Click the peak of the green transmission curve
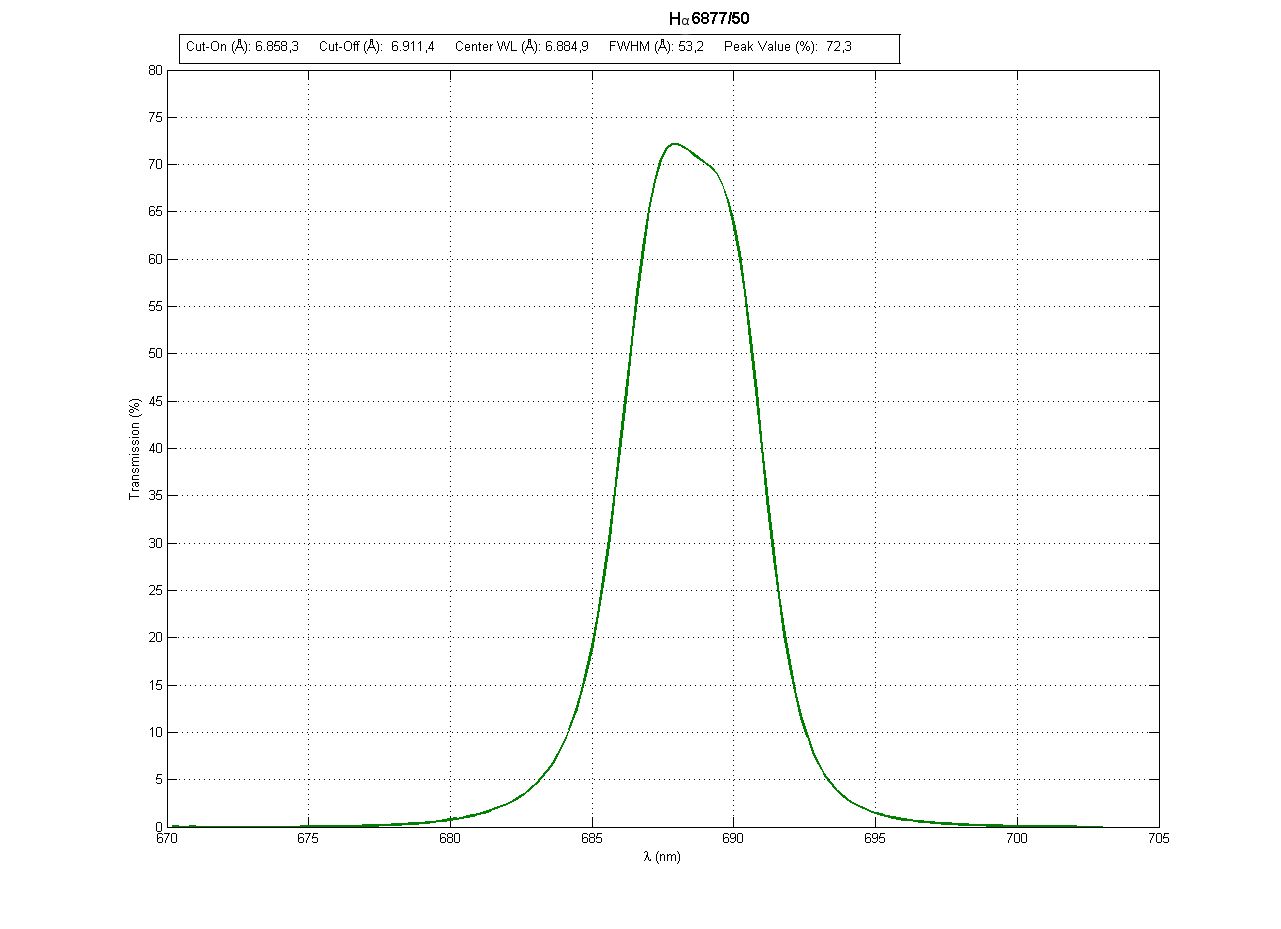1281x929 pixels. click(x=675, y=144)
